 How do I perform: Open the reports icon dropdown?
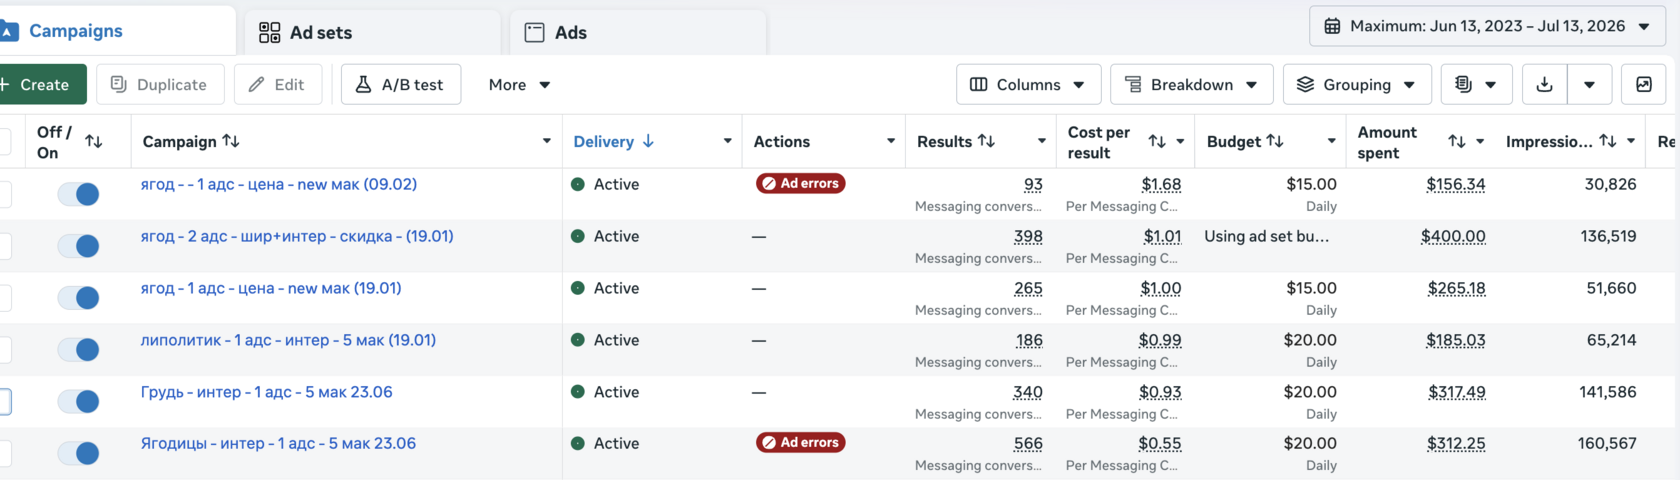[x=1476, y=85]
